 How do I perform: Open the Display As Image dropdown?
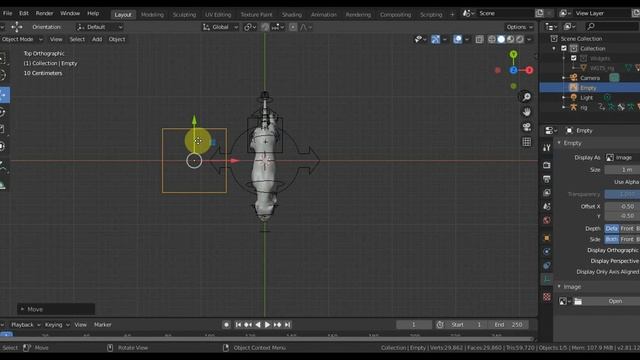click(x=622, y=158)
